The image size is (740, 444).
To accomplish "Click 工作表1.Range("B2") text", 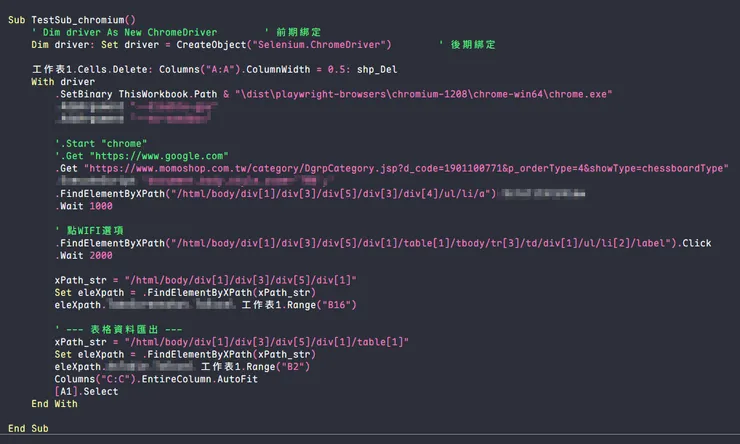I will click(255, 367).
